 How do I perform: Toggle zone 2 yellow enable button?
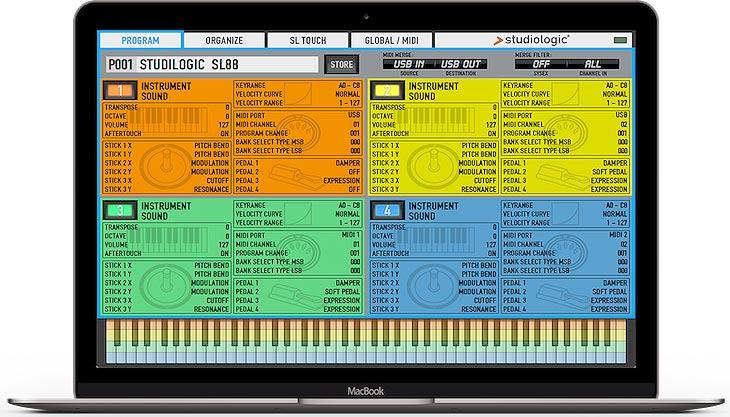coord(387,90)
